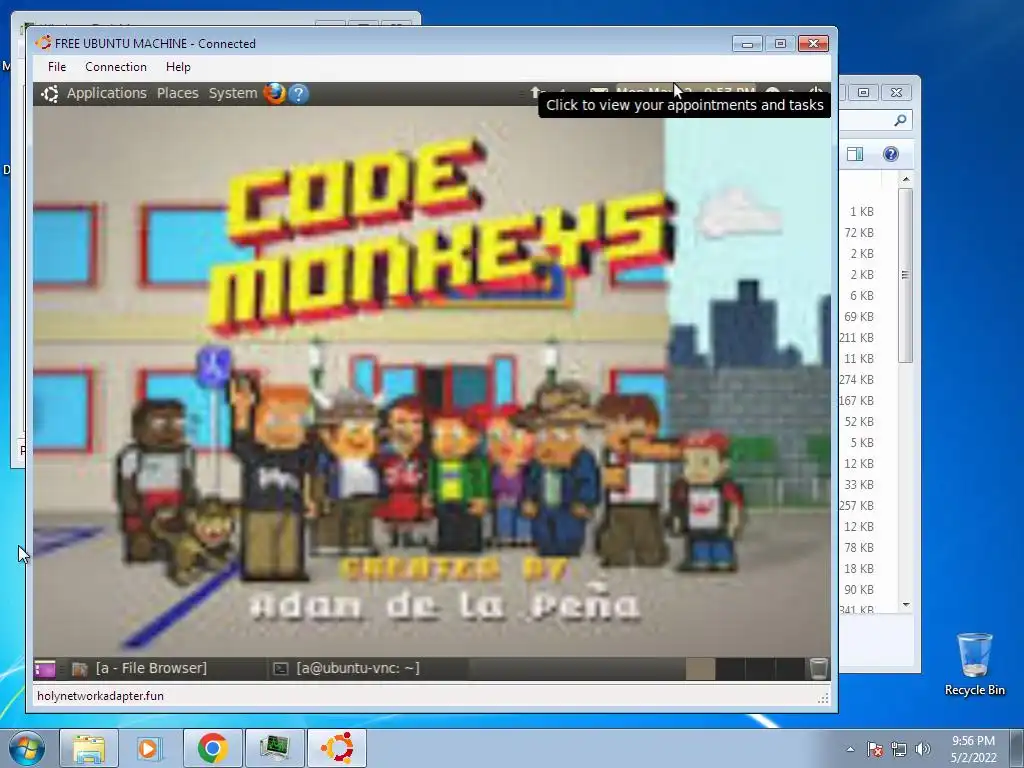Image resolution: width=1024 pixels, height=768 pixels.
Task: Select the 167 KB file size entry
Action: (x=857, y=400)
